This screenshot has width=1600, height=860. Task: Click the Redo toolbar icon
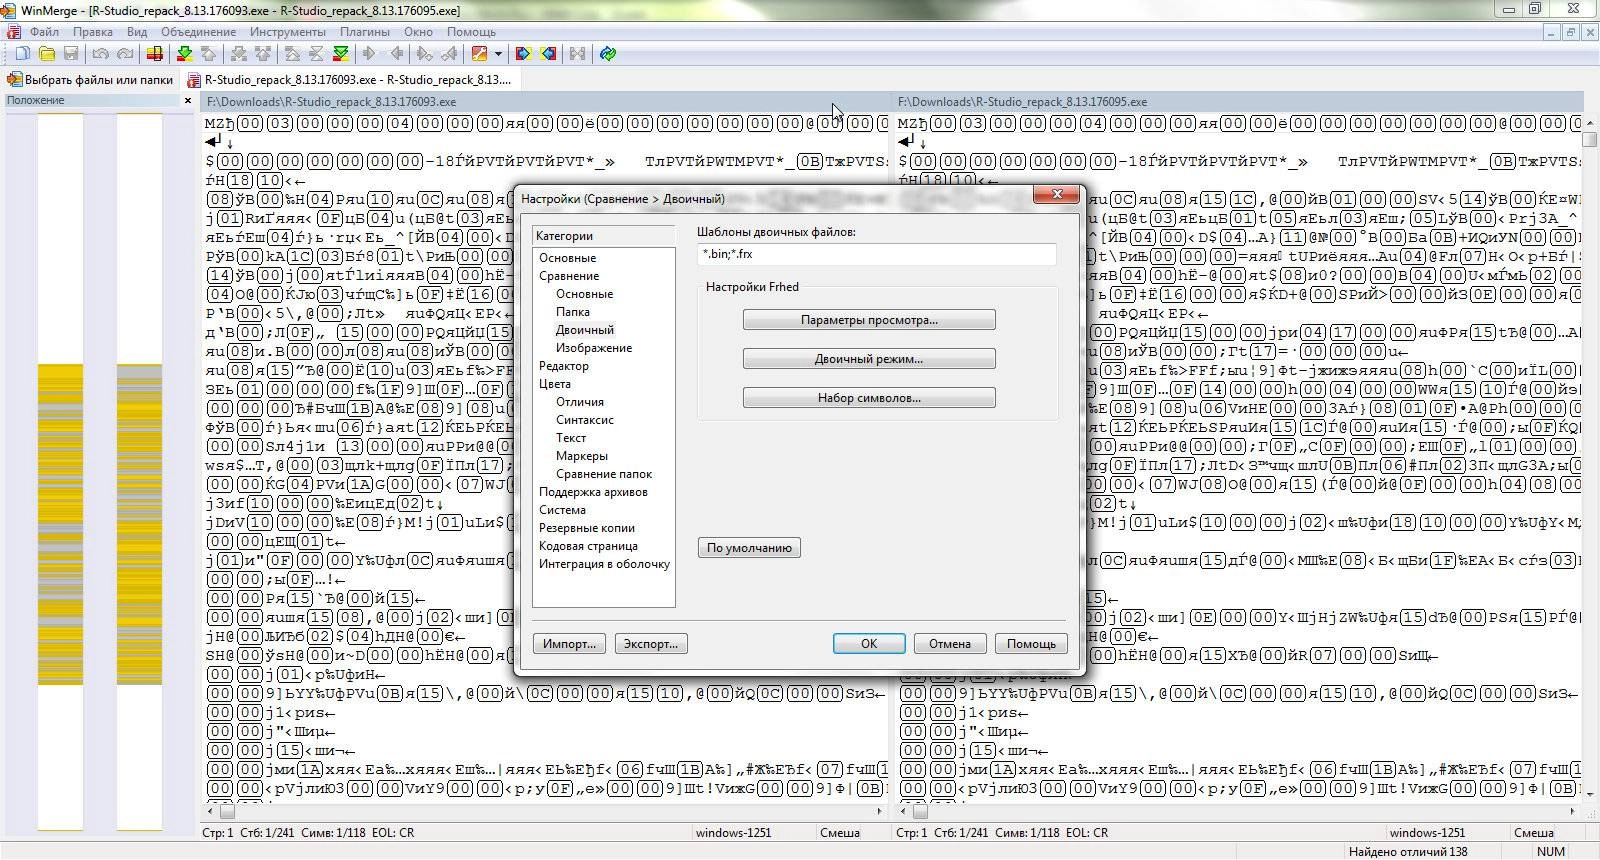tap(125, 54)
